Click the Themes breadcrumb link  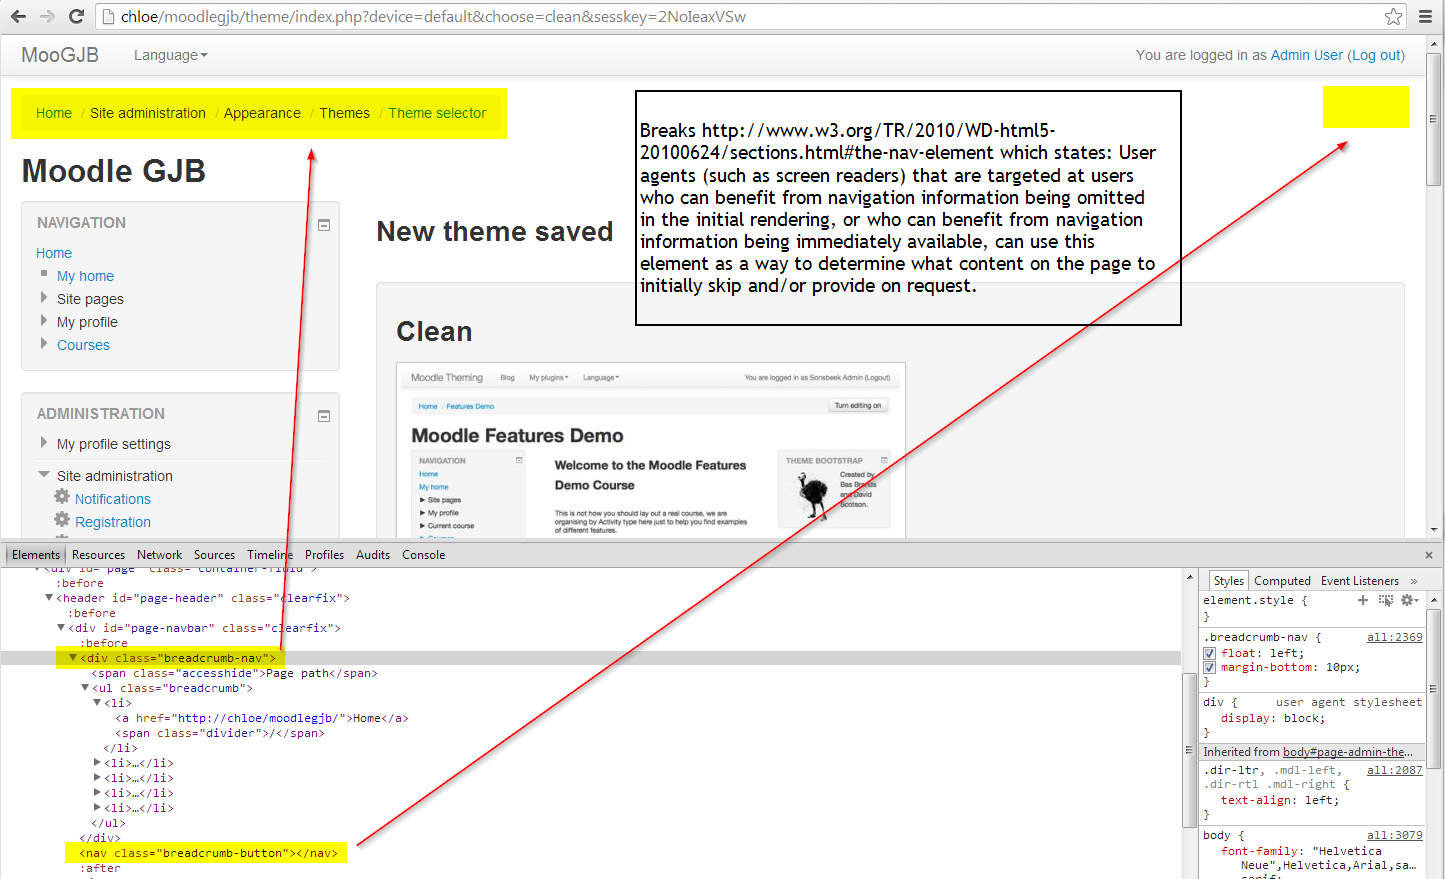point(345,113)
